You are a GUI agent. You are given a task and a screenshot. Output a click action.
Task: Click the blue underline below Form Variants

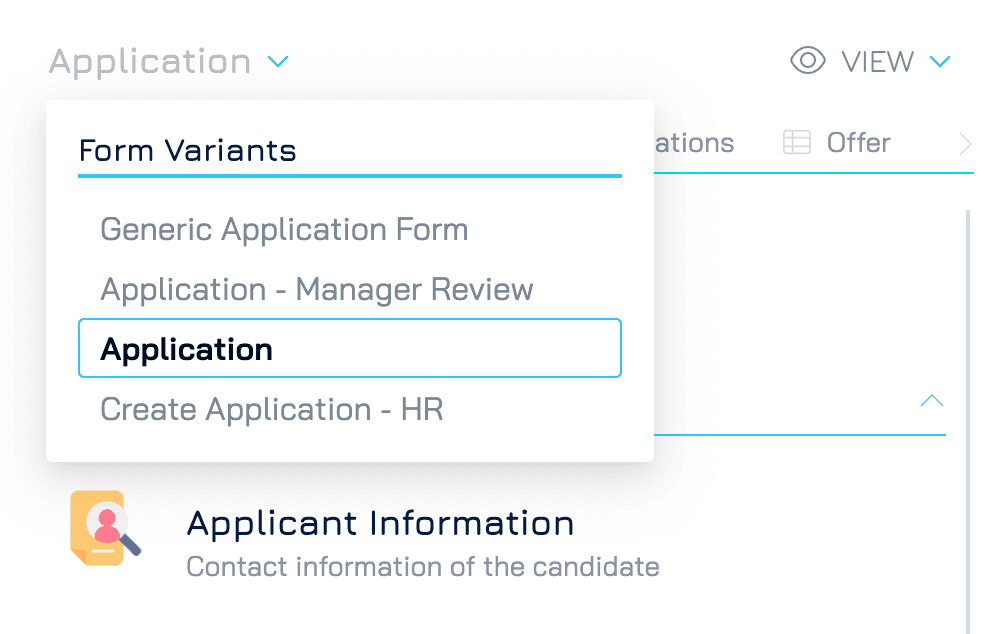pos(349,176)
